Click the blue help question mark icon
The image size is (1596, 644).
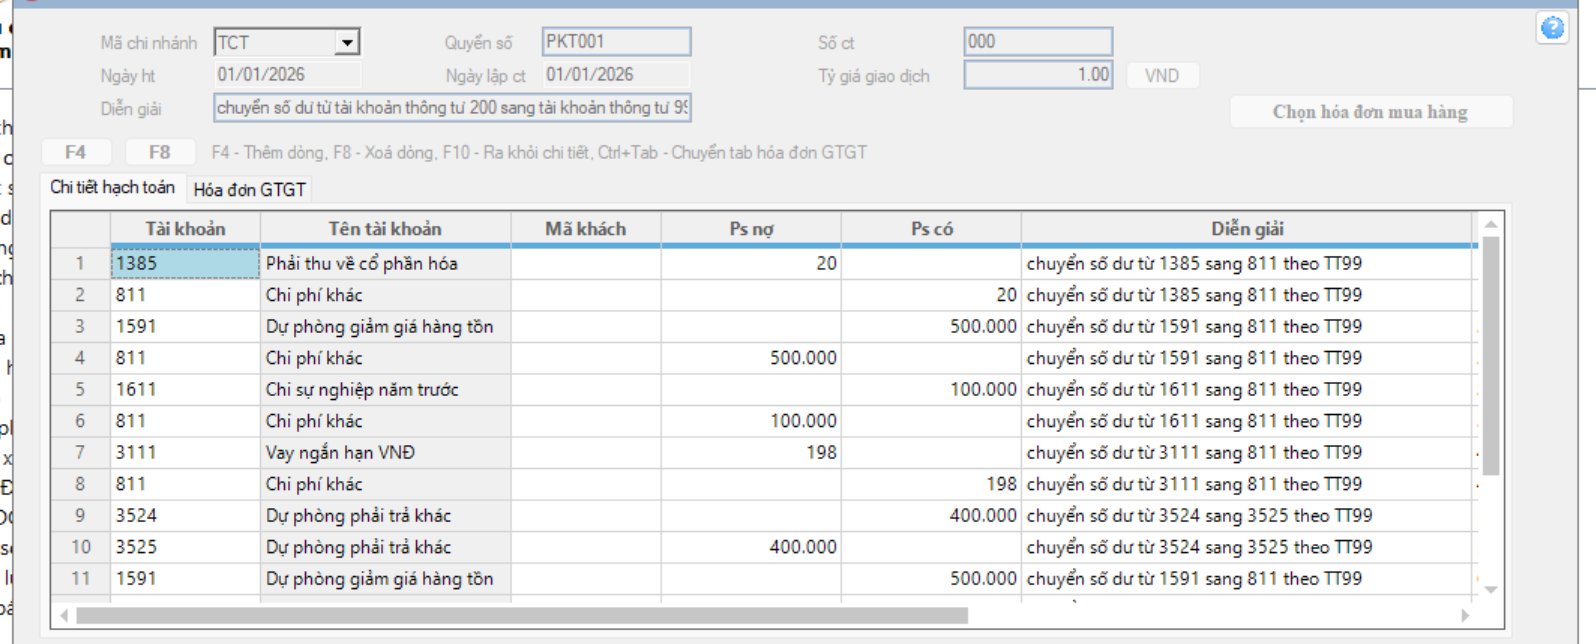(1551, 28)
